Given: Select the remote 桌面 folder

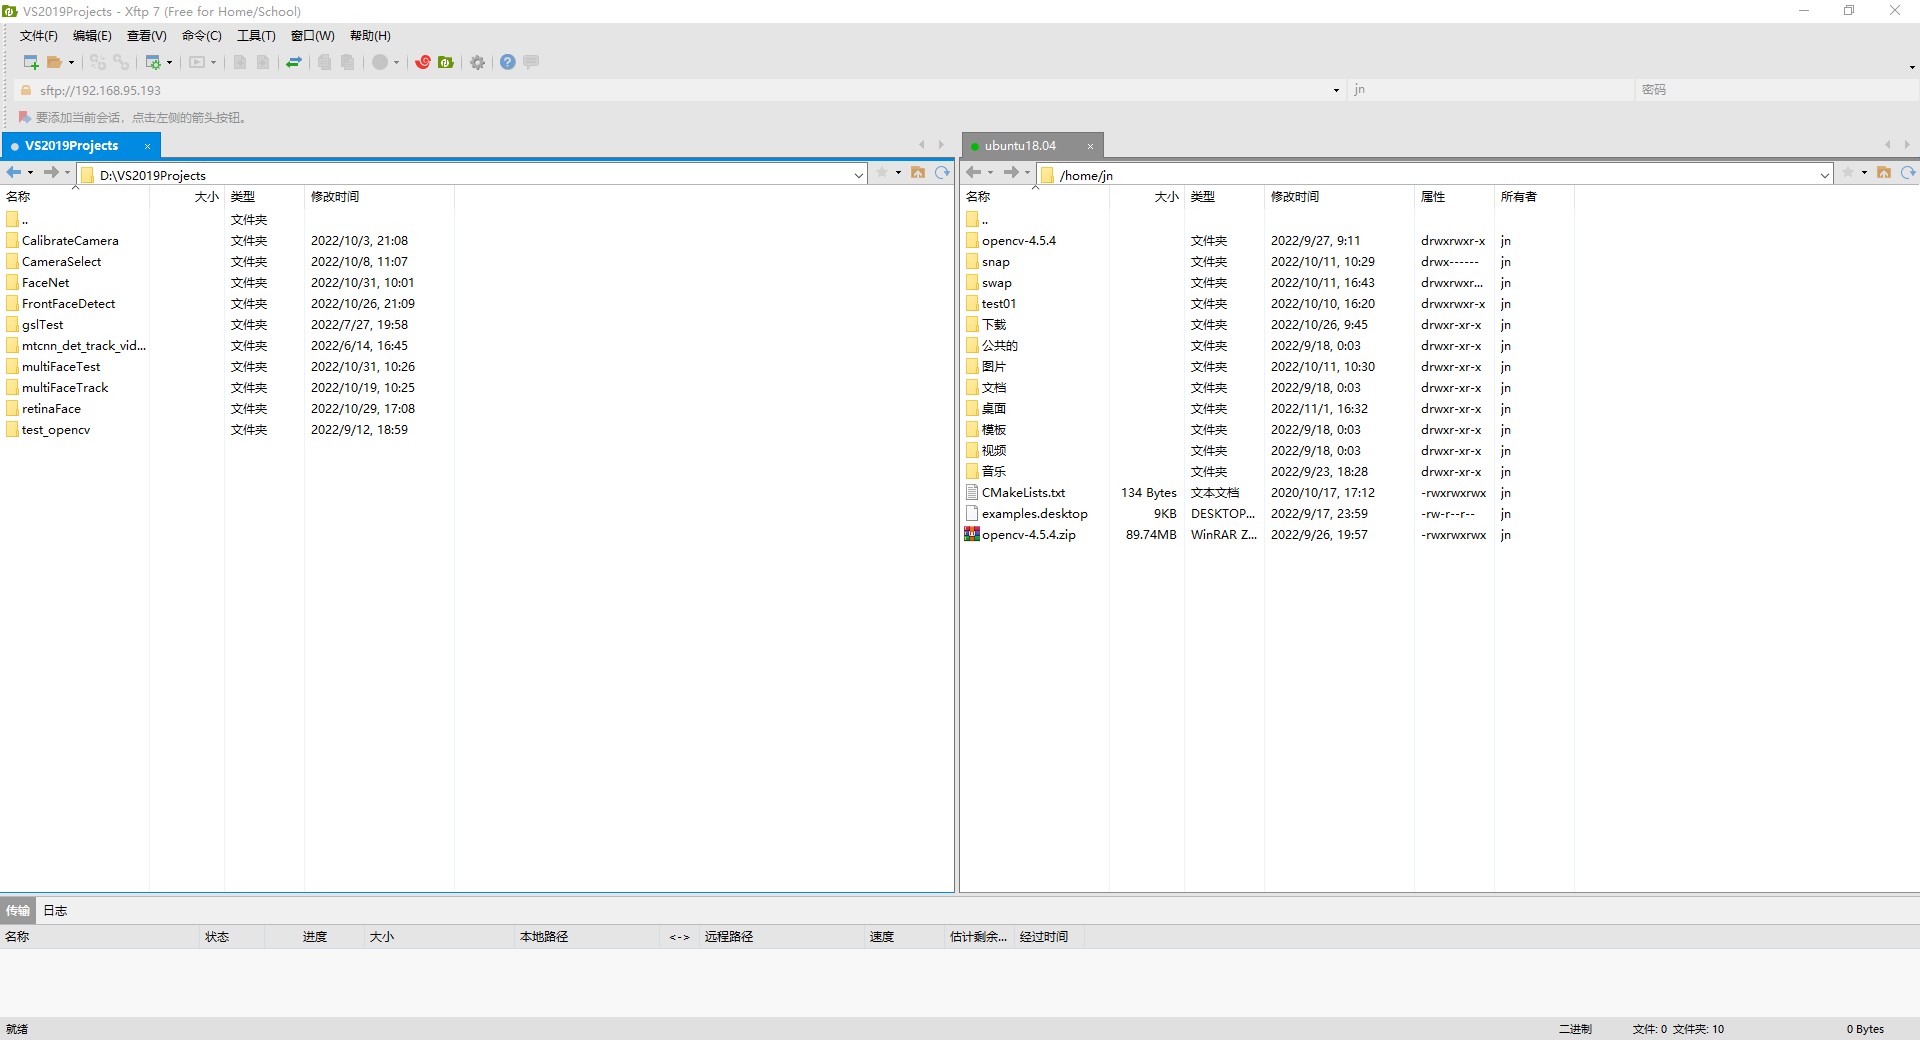Looking at the screenshot, I should point(993,409).
